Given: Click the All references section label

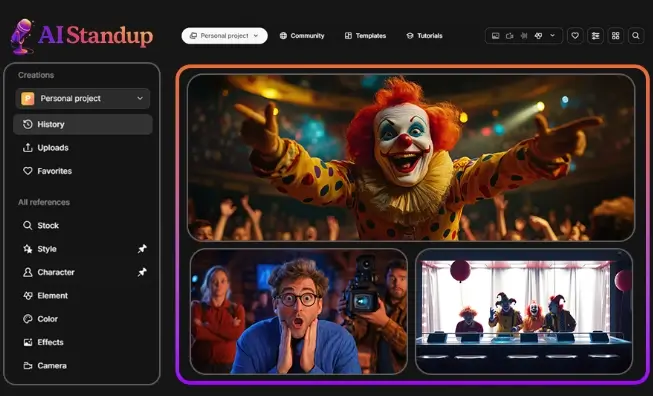Looking at the screenshot, I should 44,202.
